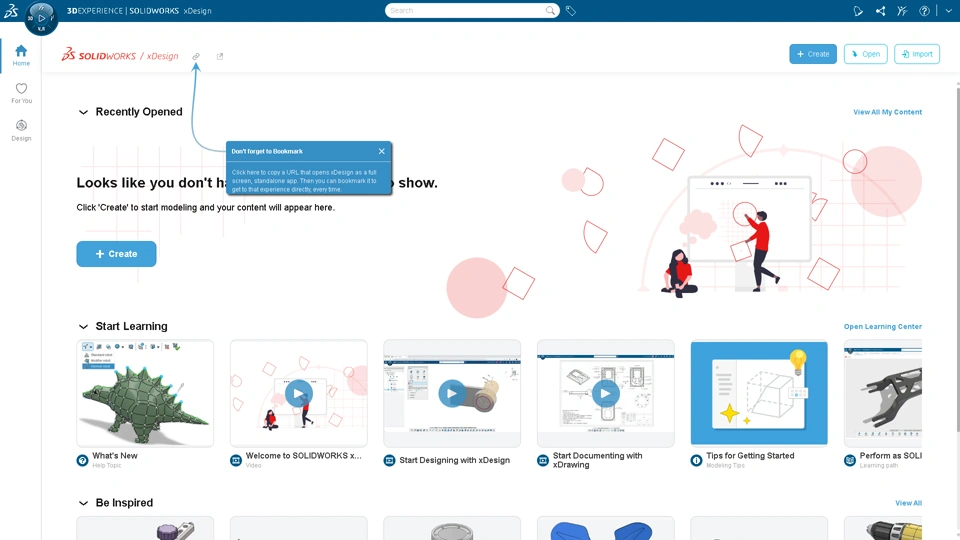
Task: Open the Tips for Getting Started card
Action: pyautogui.click(x=759, y=393)
